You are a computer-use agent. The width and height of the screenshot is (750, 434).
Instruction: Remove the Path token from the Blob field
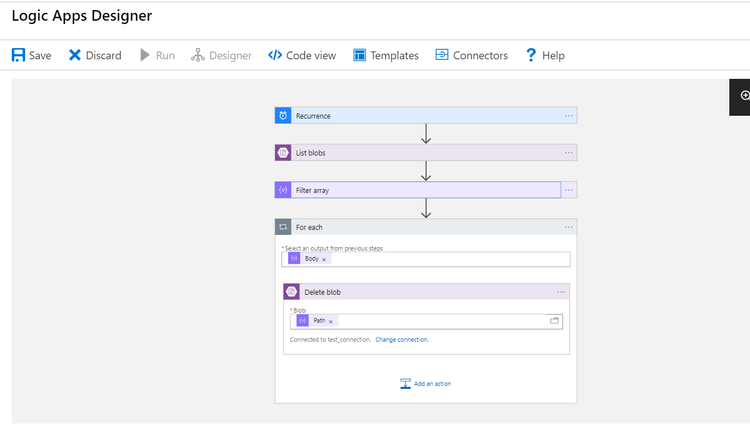tap(331, 321)
